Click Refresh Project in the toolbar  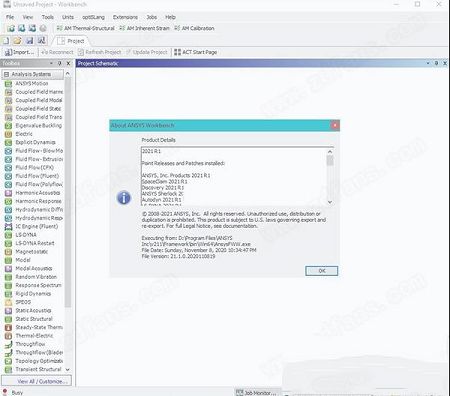[x=100, y=52]
